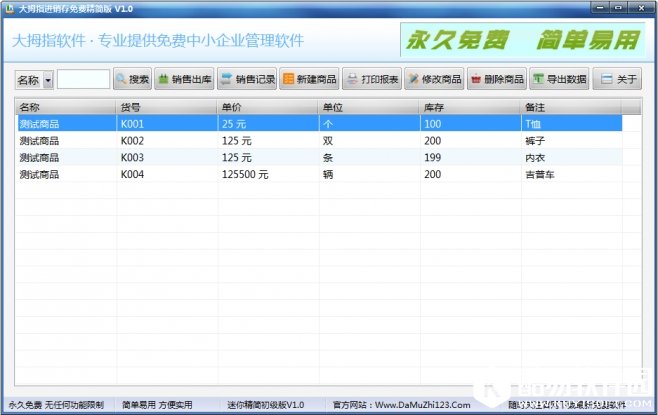Open 销售出库 sales outbound

(x=184, y=78)
